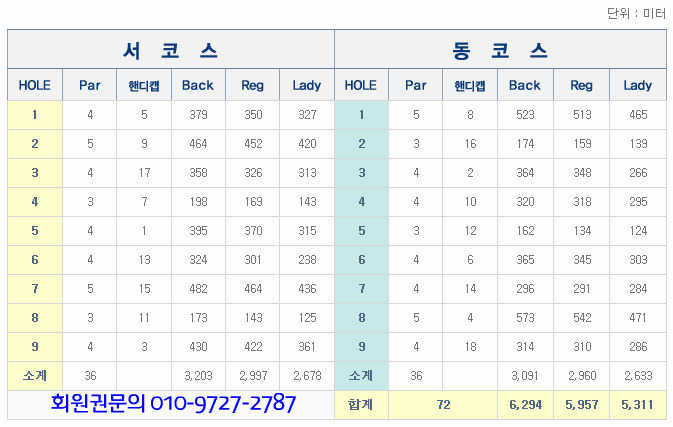Click the 동 코 스 course title header

pos(500,51)
